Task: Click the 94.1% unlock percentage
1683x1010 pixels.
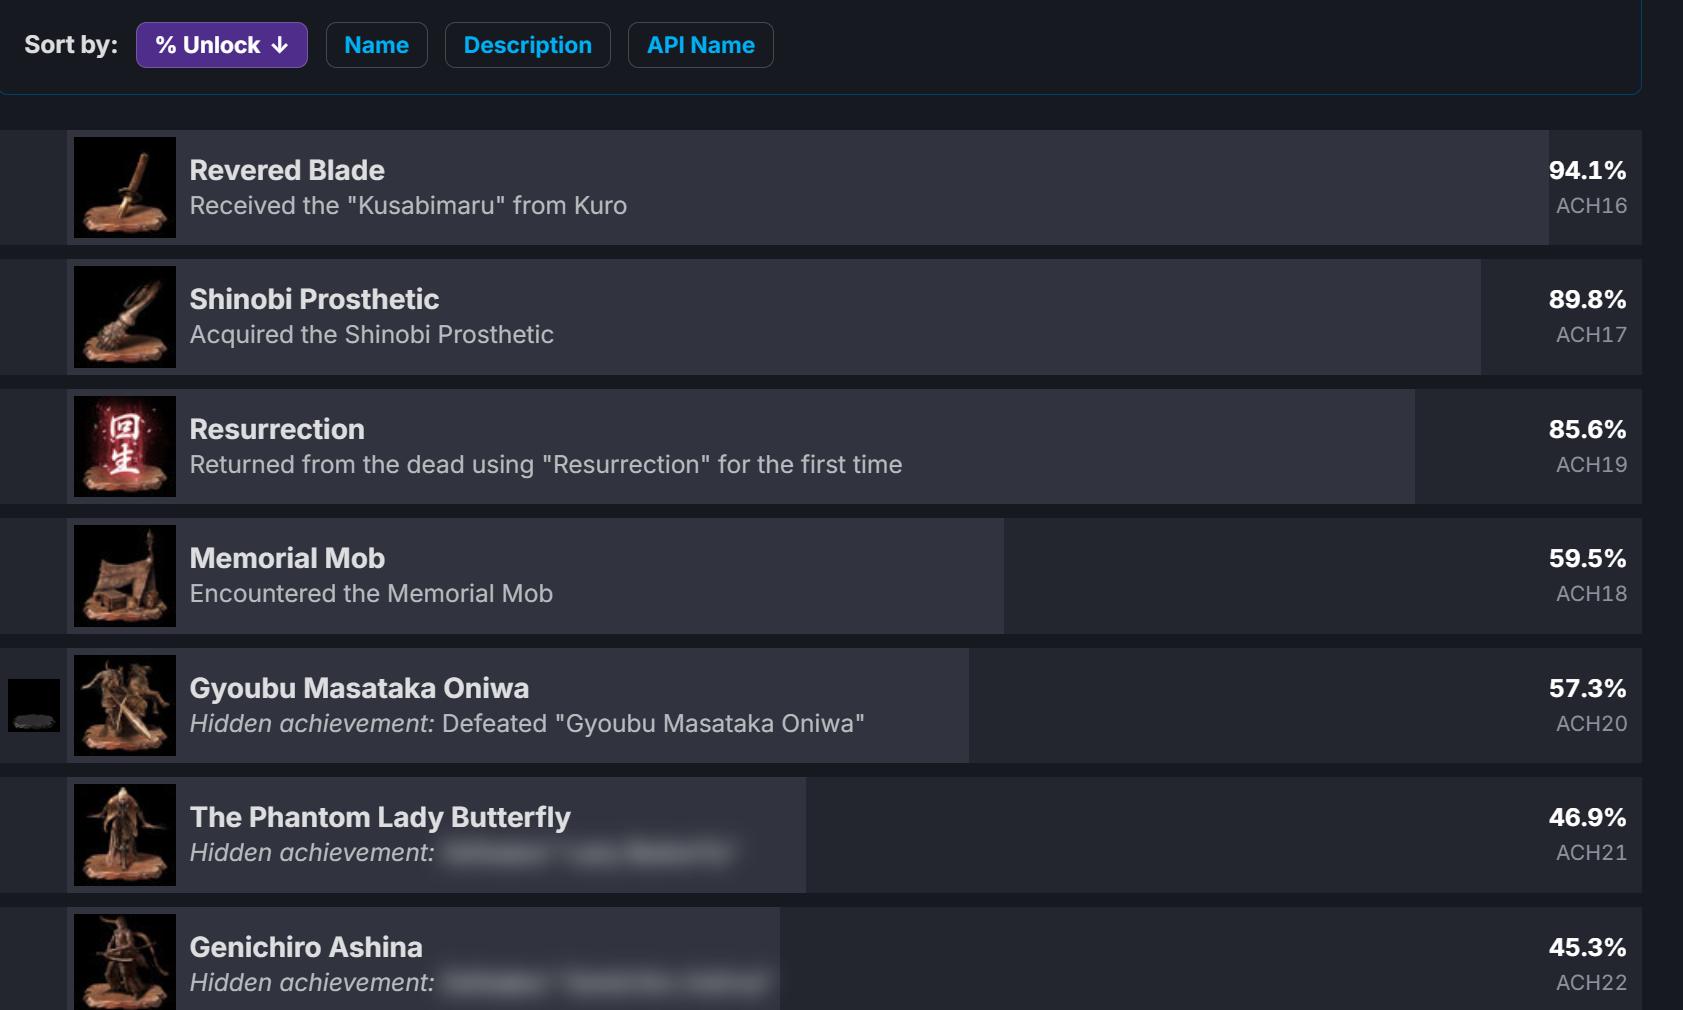Action: click(1587, 170)
